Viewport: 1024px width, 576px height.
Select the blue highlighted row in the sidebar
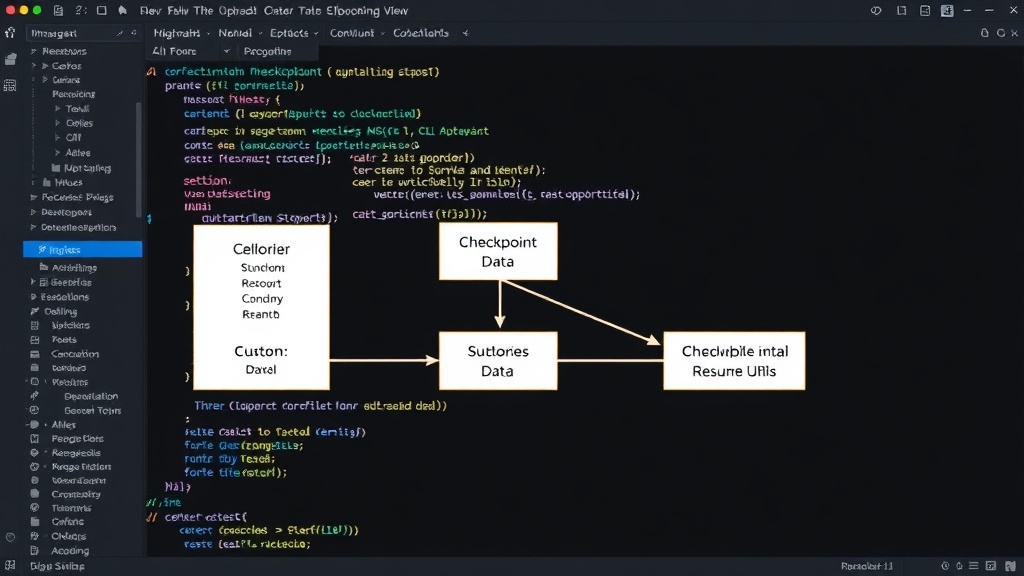(82, 249)
